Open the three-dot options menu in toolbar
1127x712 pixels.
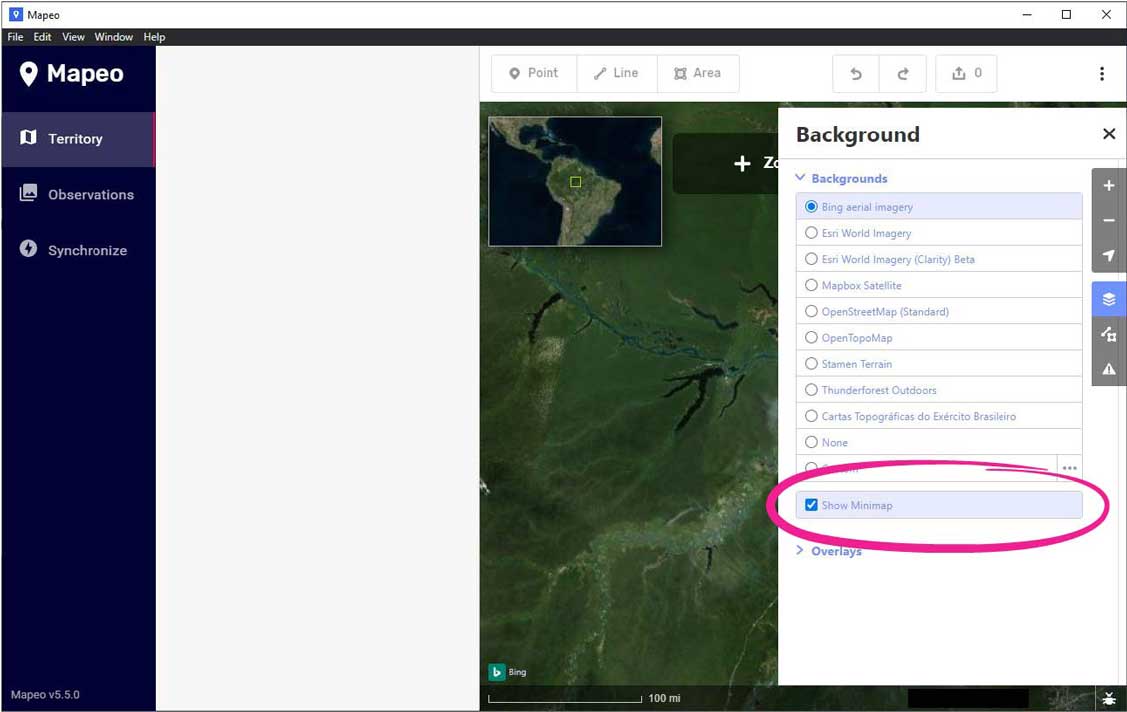pos(1102,73)
